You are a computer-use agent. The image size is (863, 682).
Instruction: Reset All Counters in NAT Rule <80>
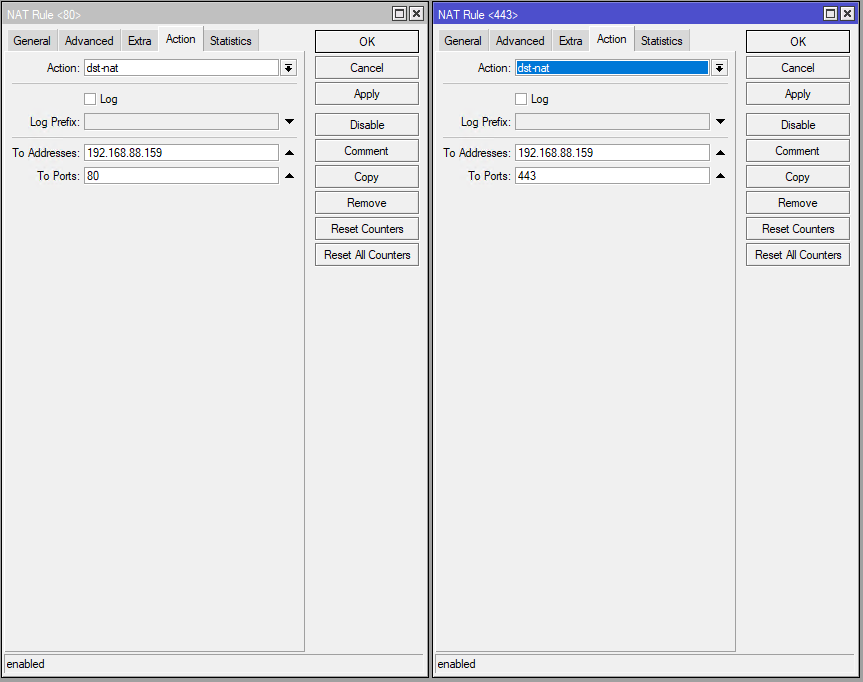click(367, 255)
